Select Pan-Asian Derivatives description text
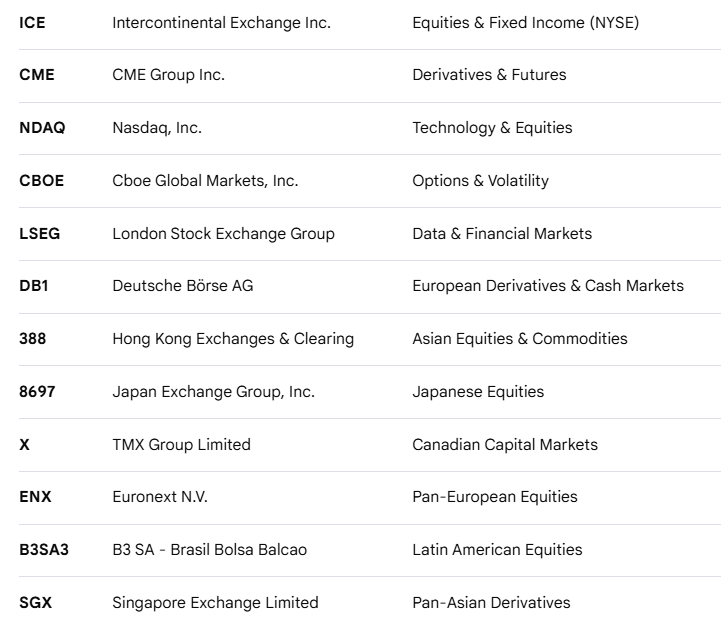Image resolution: width=721 pixels, height=622 pixels. 491,603
